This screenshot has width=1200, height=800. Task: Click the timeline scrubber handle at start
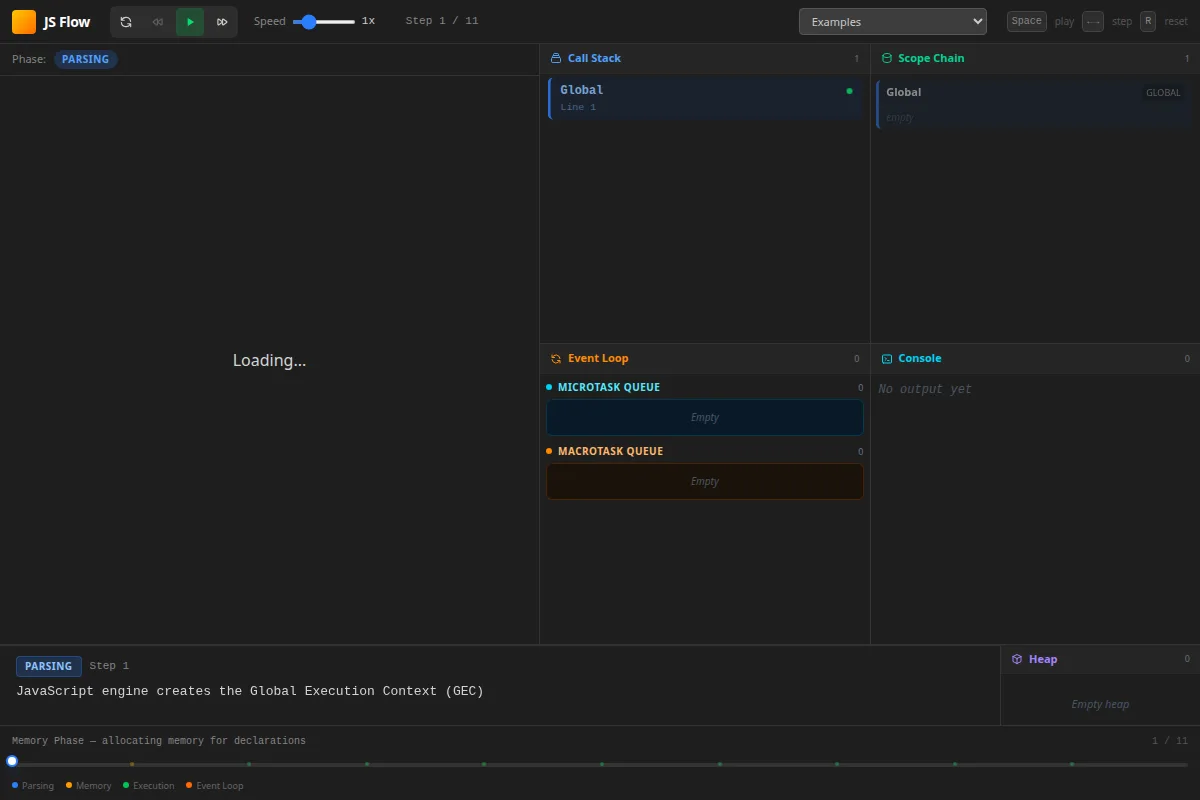pyautogui.click(x=12, y=761)
